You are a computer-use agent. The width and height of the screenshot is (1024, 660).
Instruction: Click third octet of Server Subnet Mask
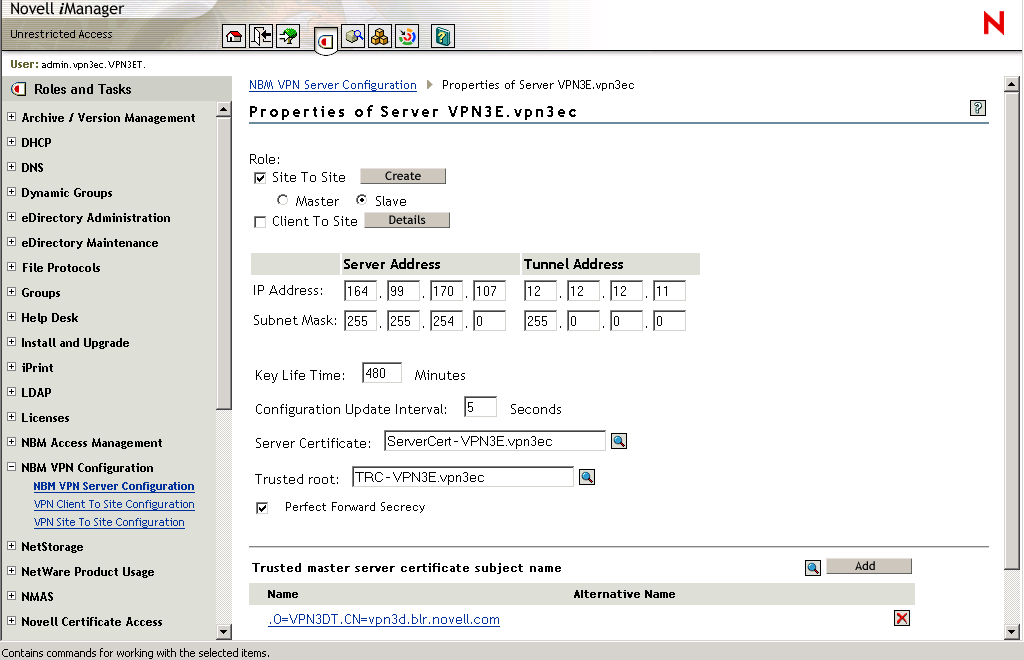[447, 321]
